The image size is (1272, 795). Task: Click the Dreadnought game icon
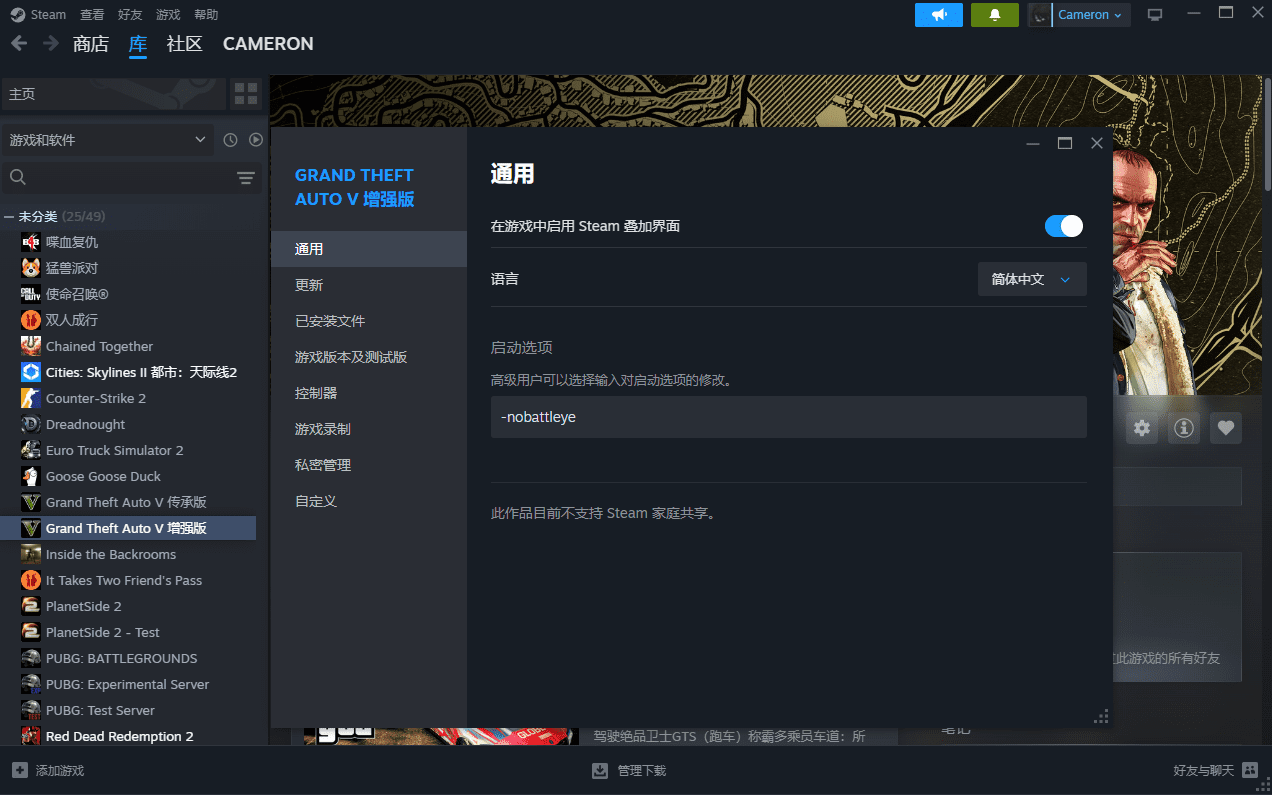(30, 424)
